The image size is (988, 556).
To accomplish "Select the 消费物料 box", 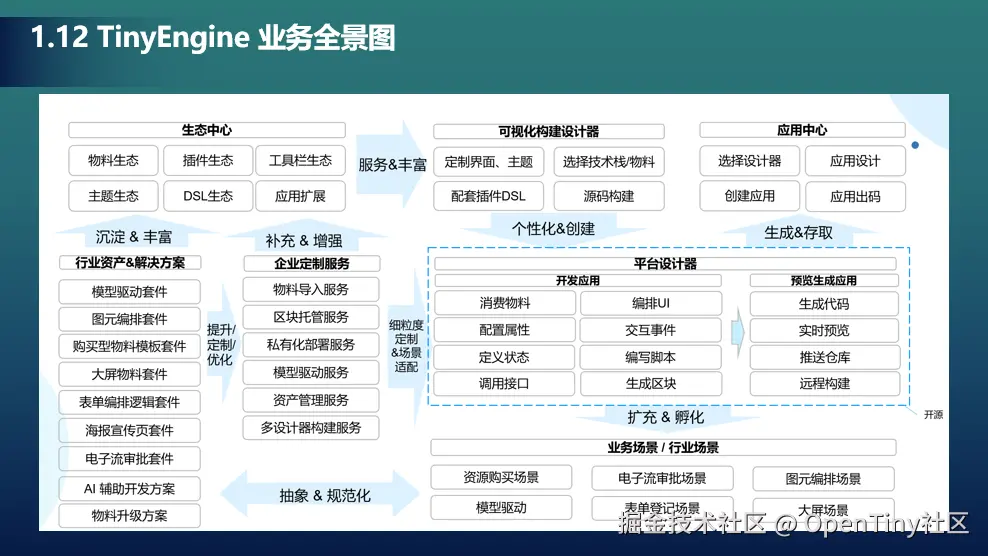I will coord(505,303).
